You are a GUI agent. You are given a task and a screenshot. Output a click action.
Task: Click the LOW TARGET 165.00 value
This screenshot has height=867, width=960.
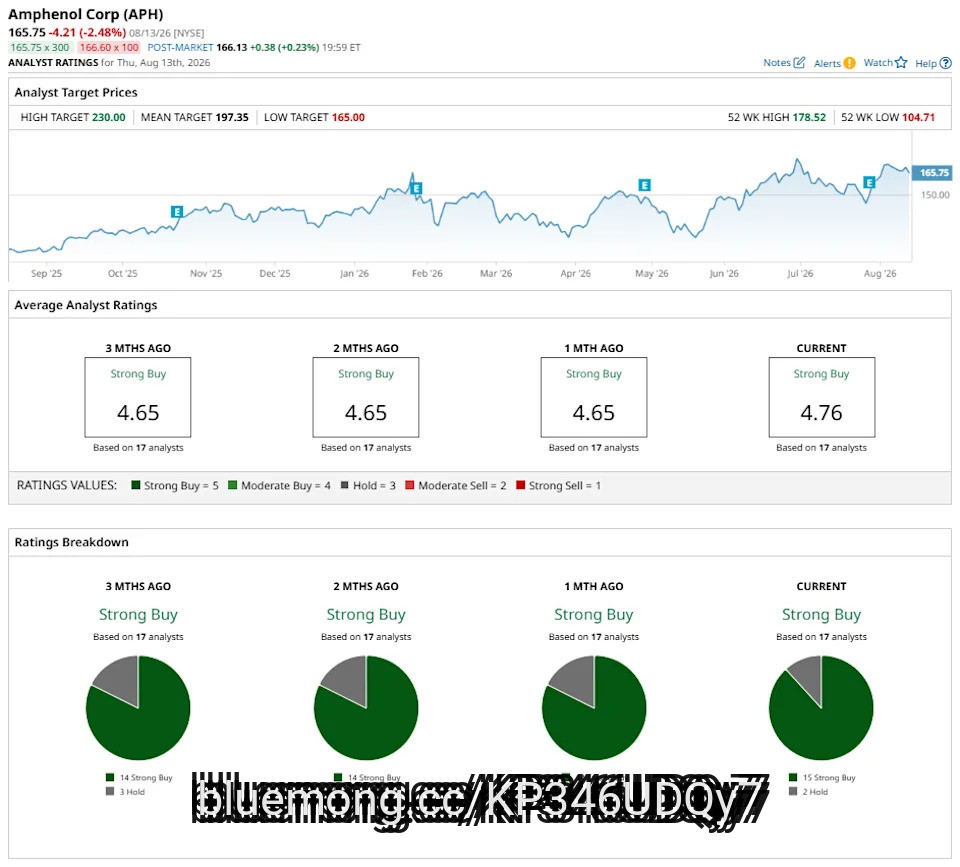pos(348,117)
